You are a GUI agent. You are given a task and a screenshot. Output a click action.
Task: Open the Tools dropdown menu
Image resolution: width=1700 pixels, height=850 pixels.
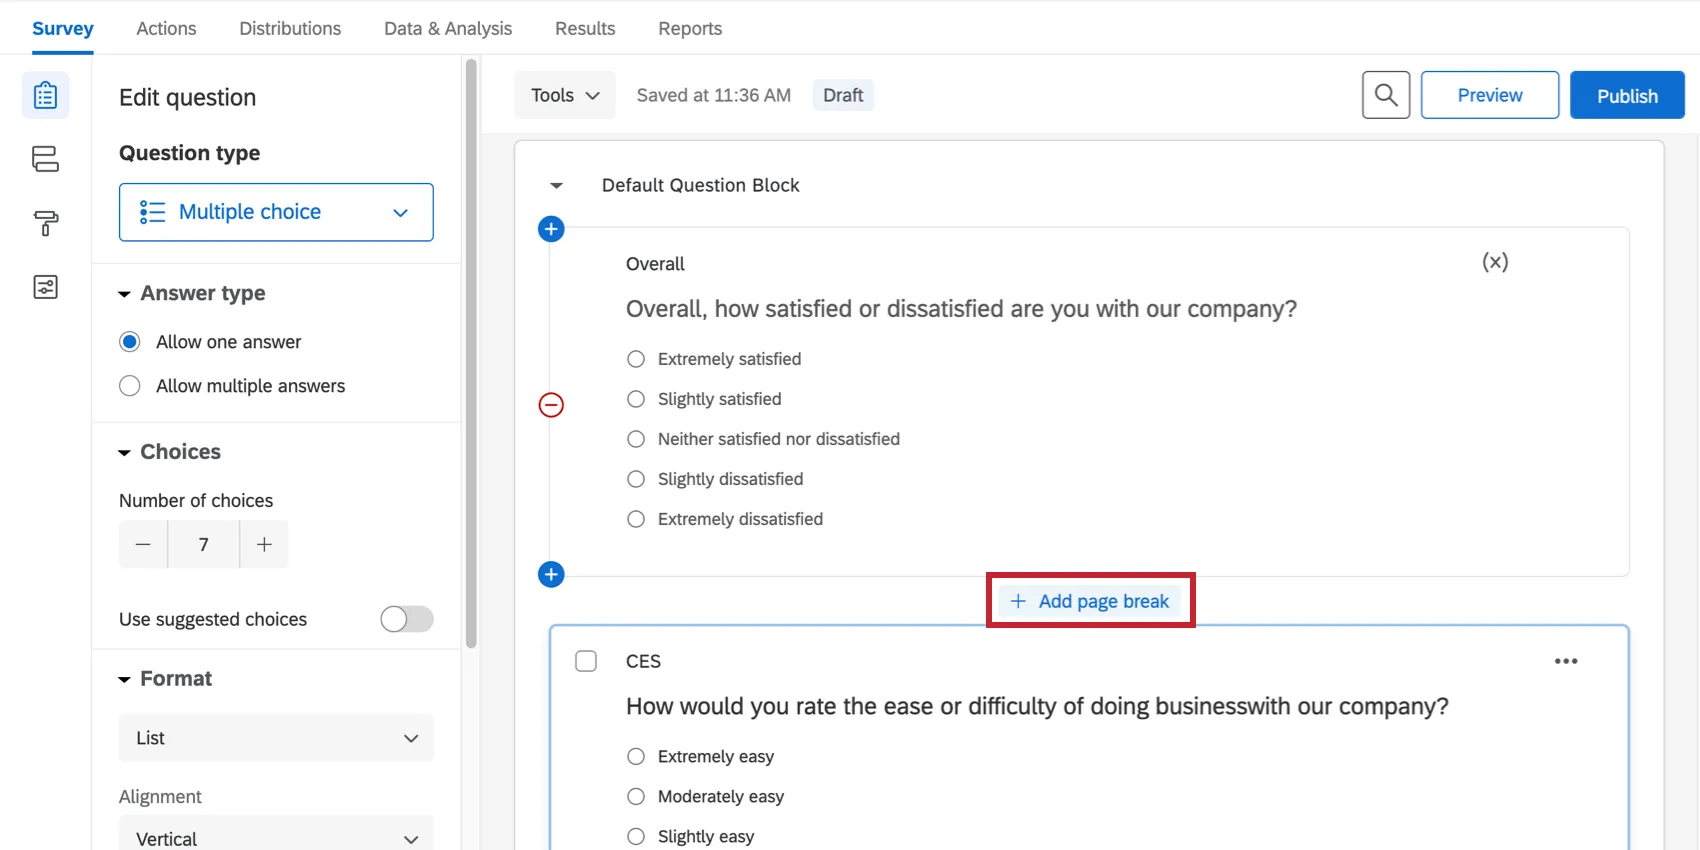tap(564, 95)
